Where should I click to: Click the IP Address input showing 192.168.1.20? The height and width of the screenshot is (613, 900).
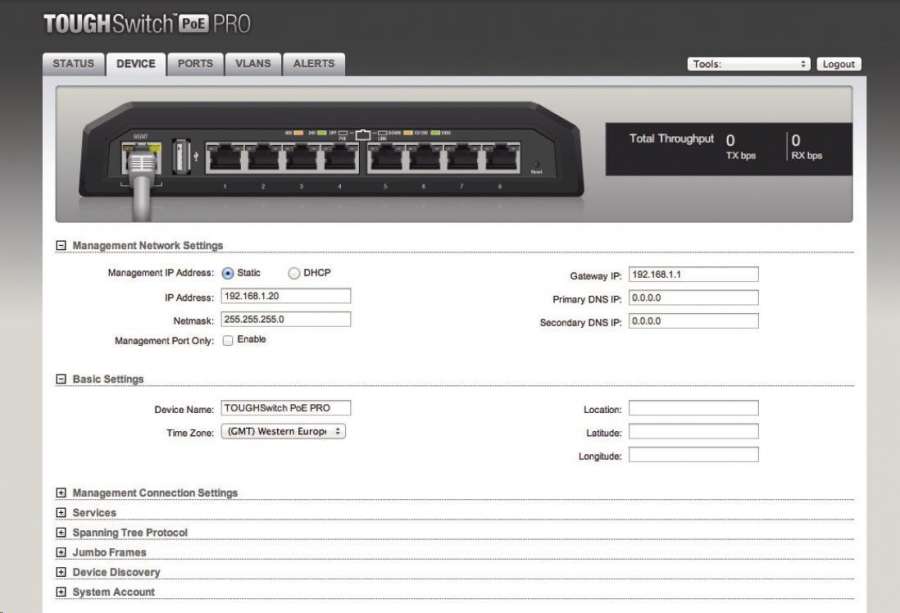(x=286, y=296)
